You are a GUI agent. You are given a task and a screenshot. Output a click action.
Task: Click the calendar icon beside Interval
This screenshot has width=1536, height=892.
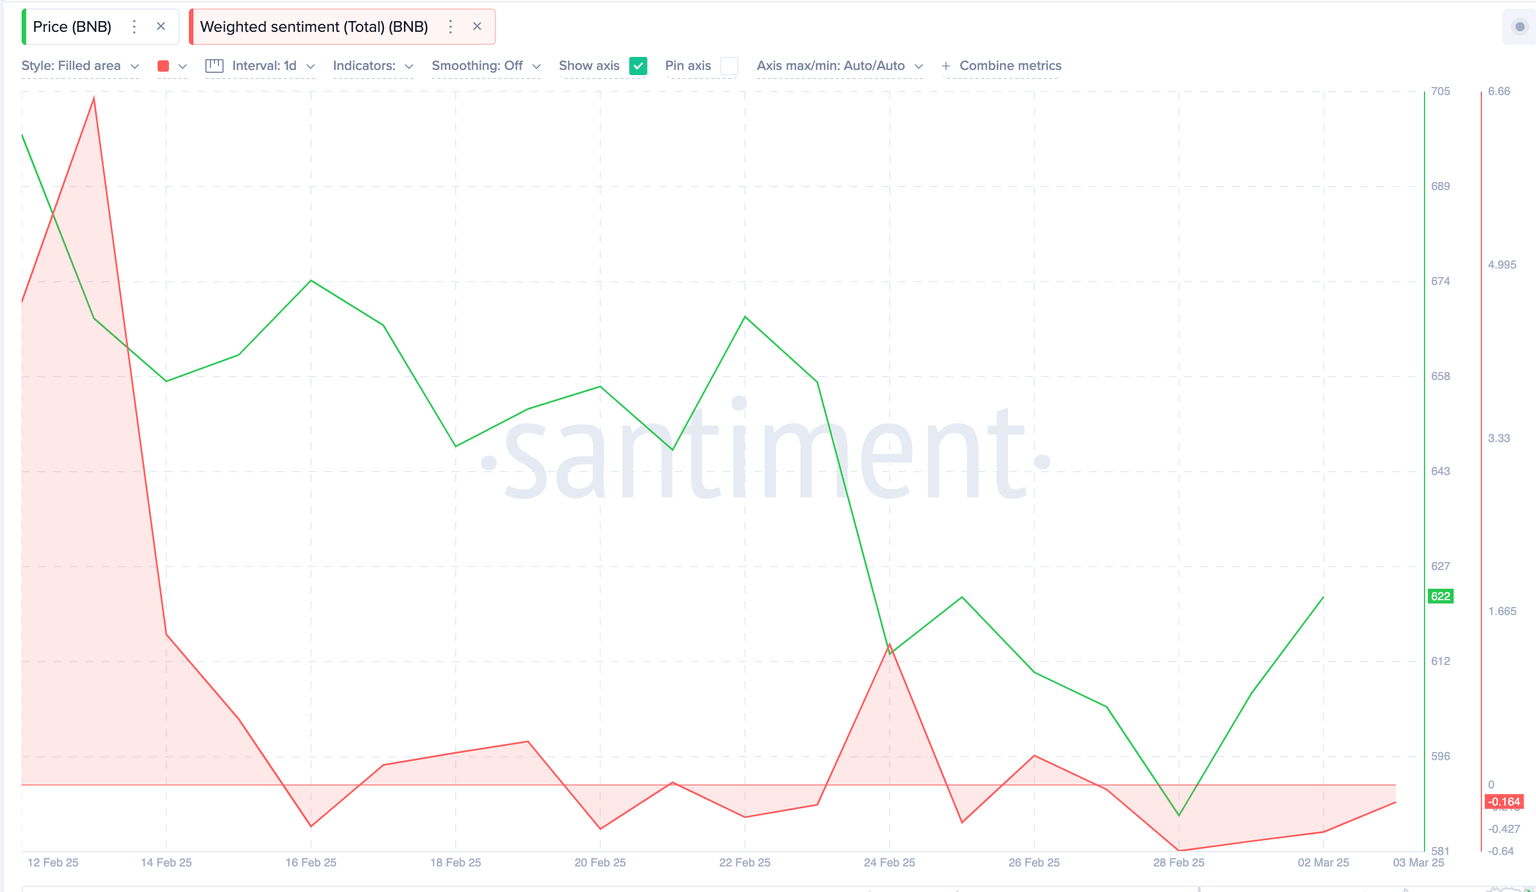tap(214, 65)
